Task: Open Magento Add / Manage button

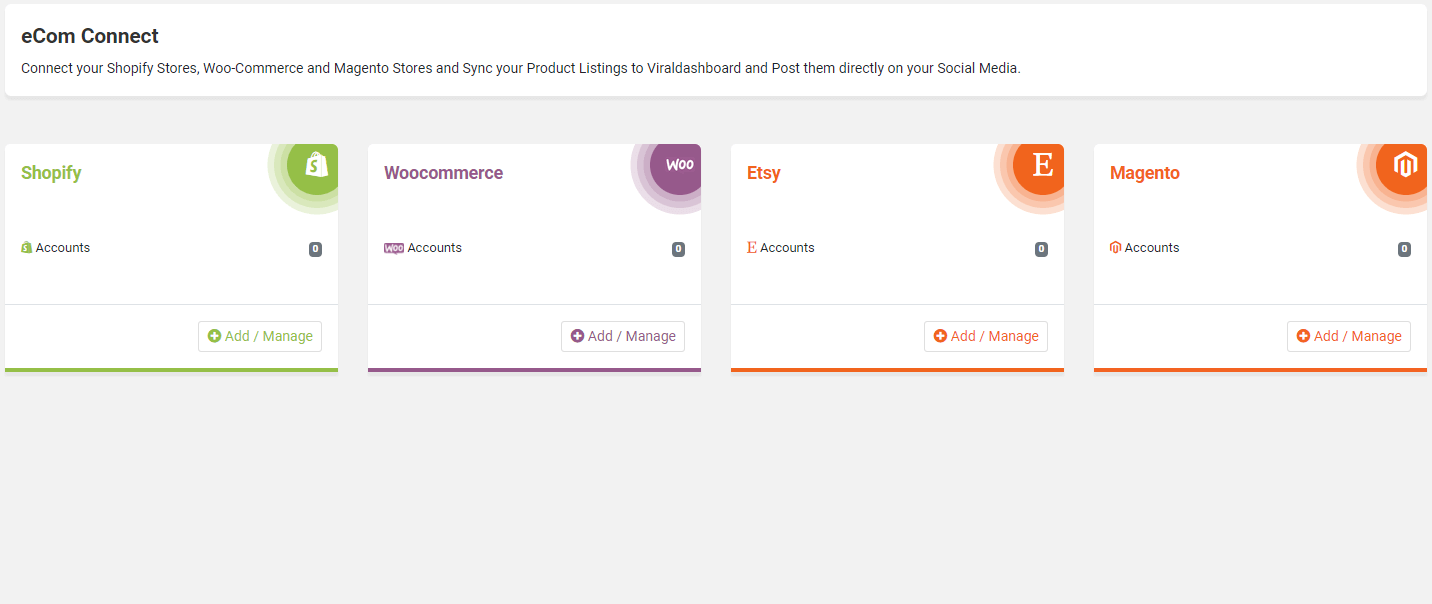Action: coord(1349,336)
